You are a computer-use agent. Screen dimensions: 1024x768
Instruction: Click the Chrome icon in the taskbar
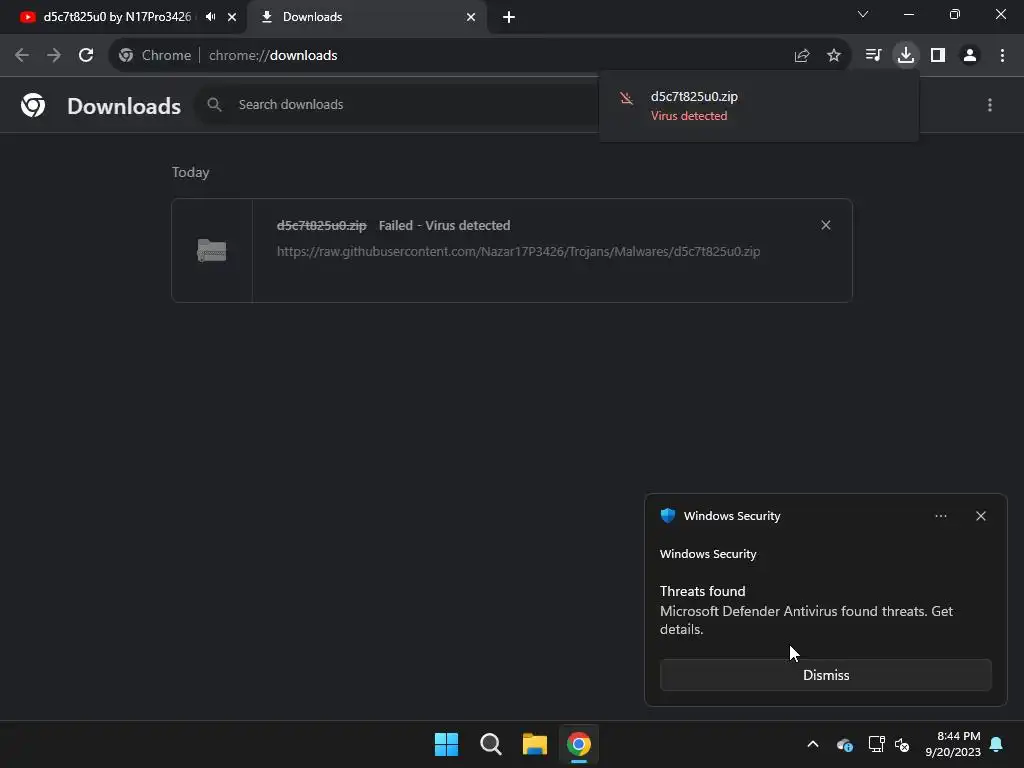tap(579, 744)
